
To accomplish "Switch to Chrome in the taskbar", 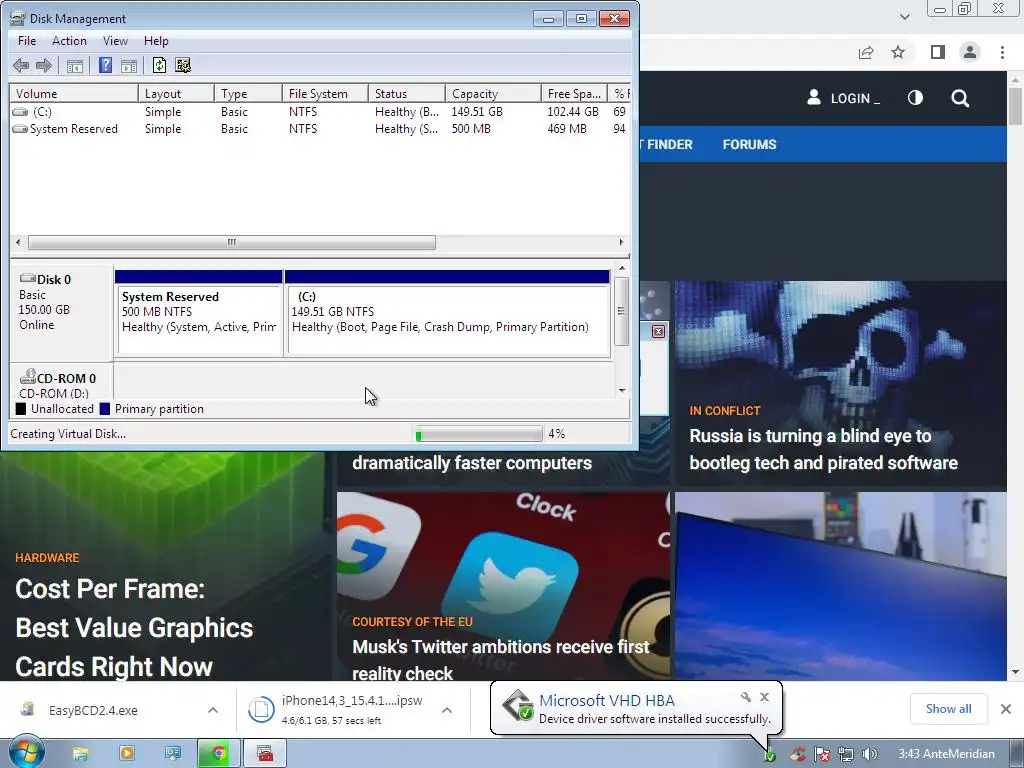I will click(x=219, y=754).
